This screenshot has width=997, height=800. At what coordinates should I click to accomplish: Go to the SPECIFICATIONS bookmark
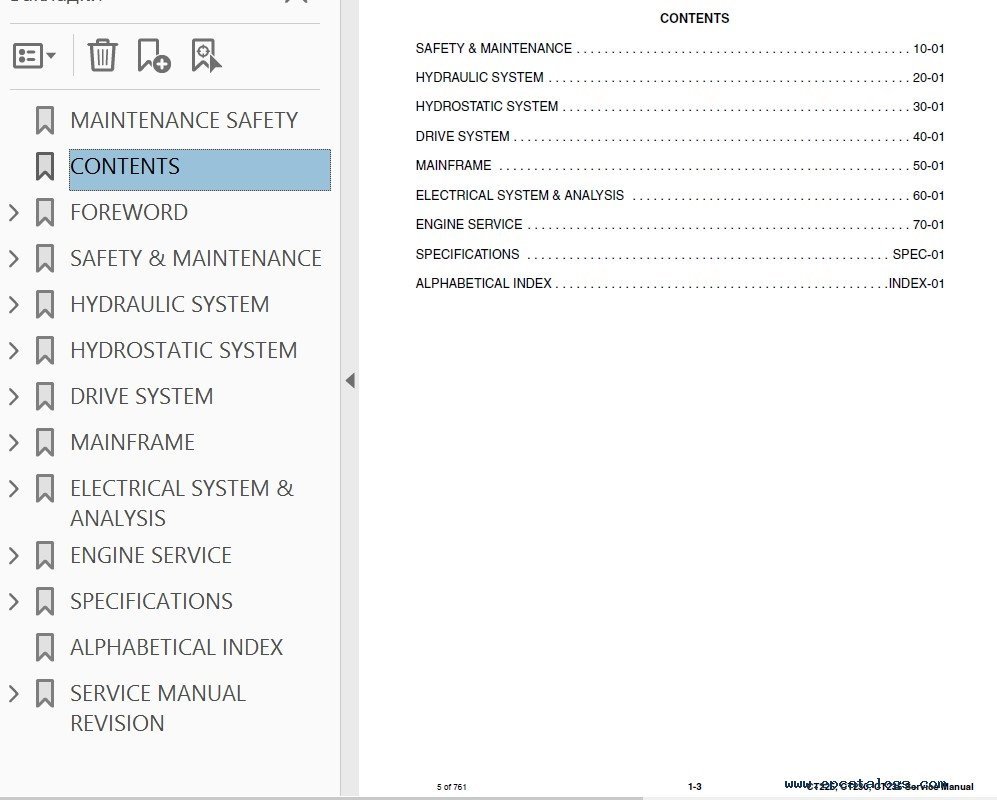click(x=151, y=602)
